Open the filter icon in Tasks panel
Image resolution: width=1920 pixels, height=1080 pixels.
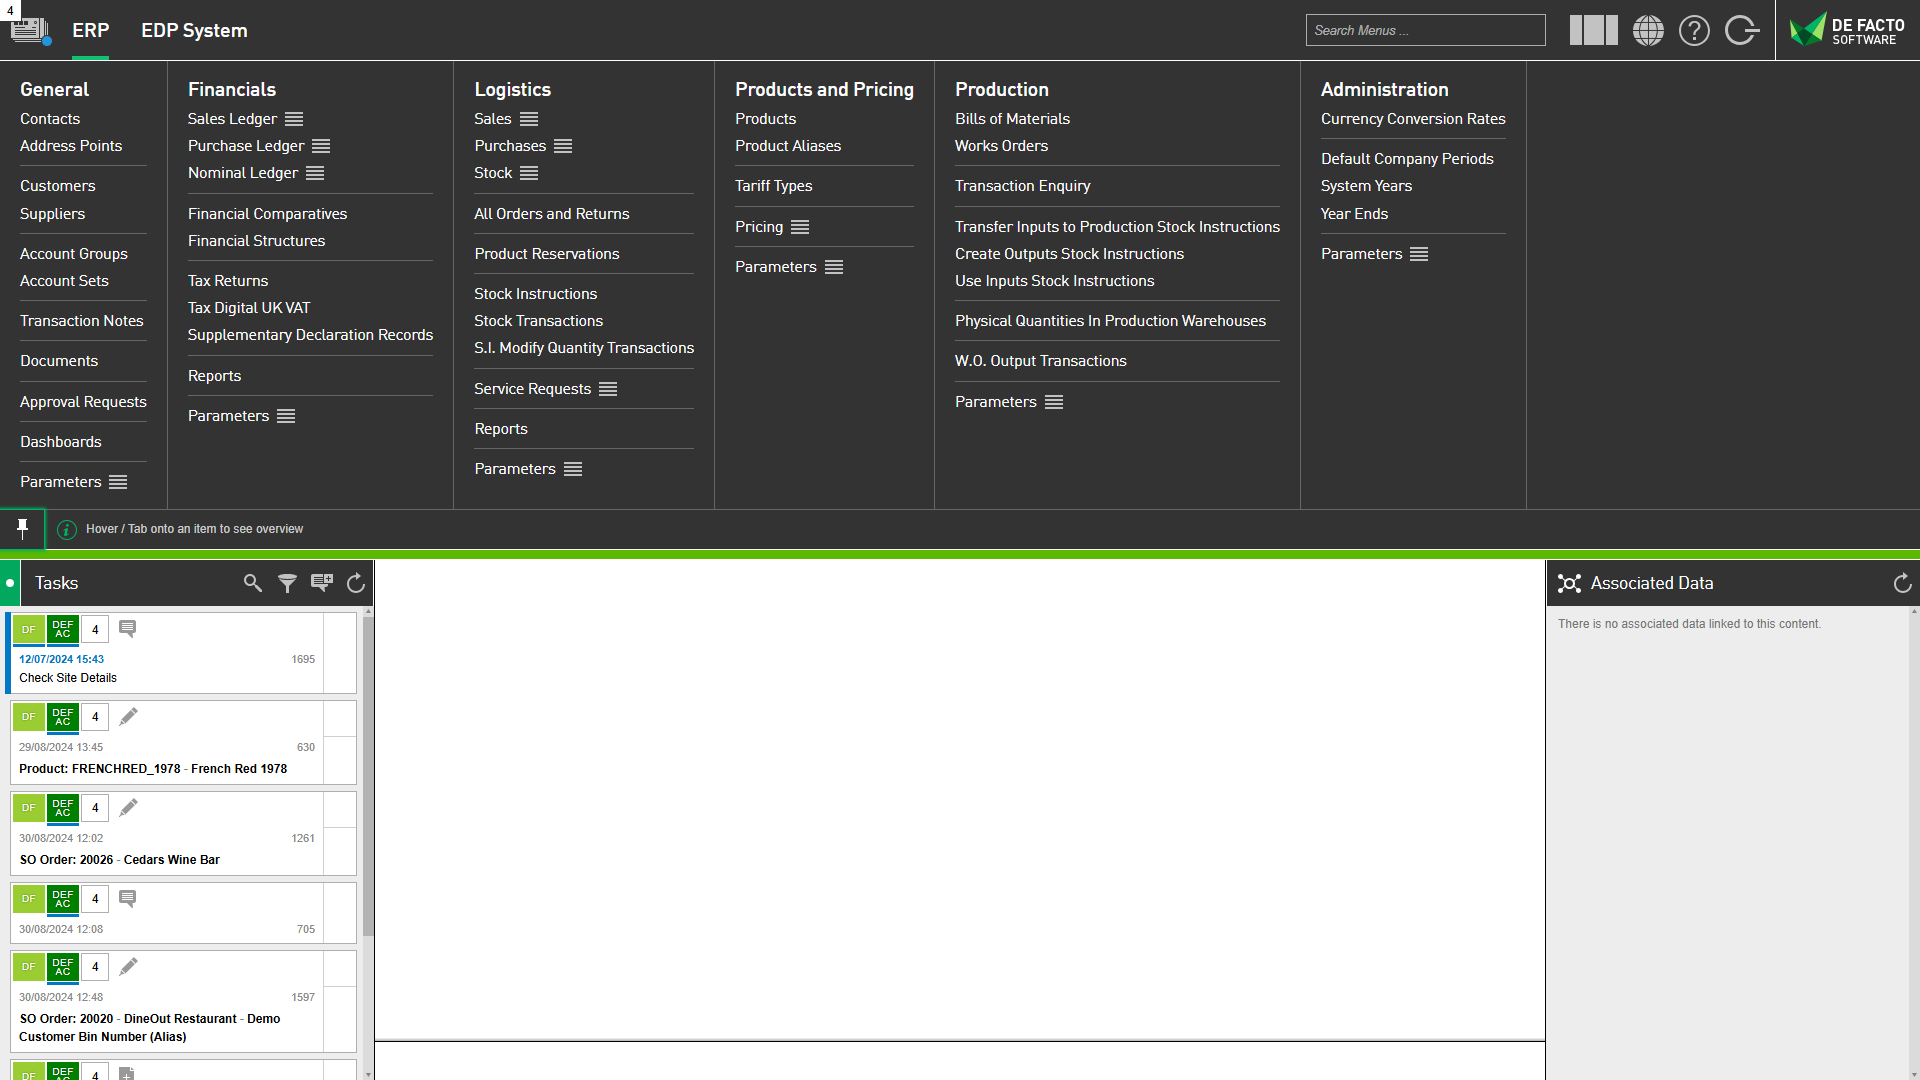(287, 583)
